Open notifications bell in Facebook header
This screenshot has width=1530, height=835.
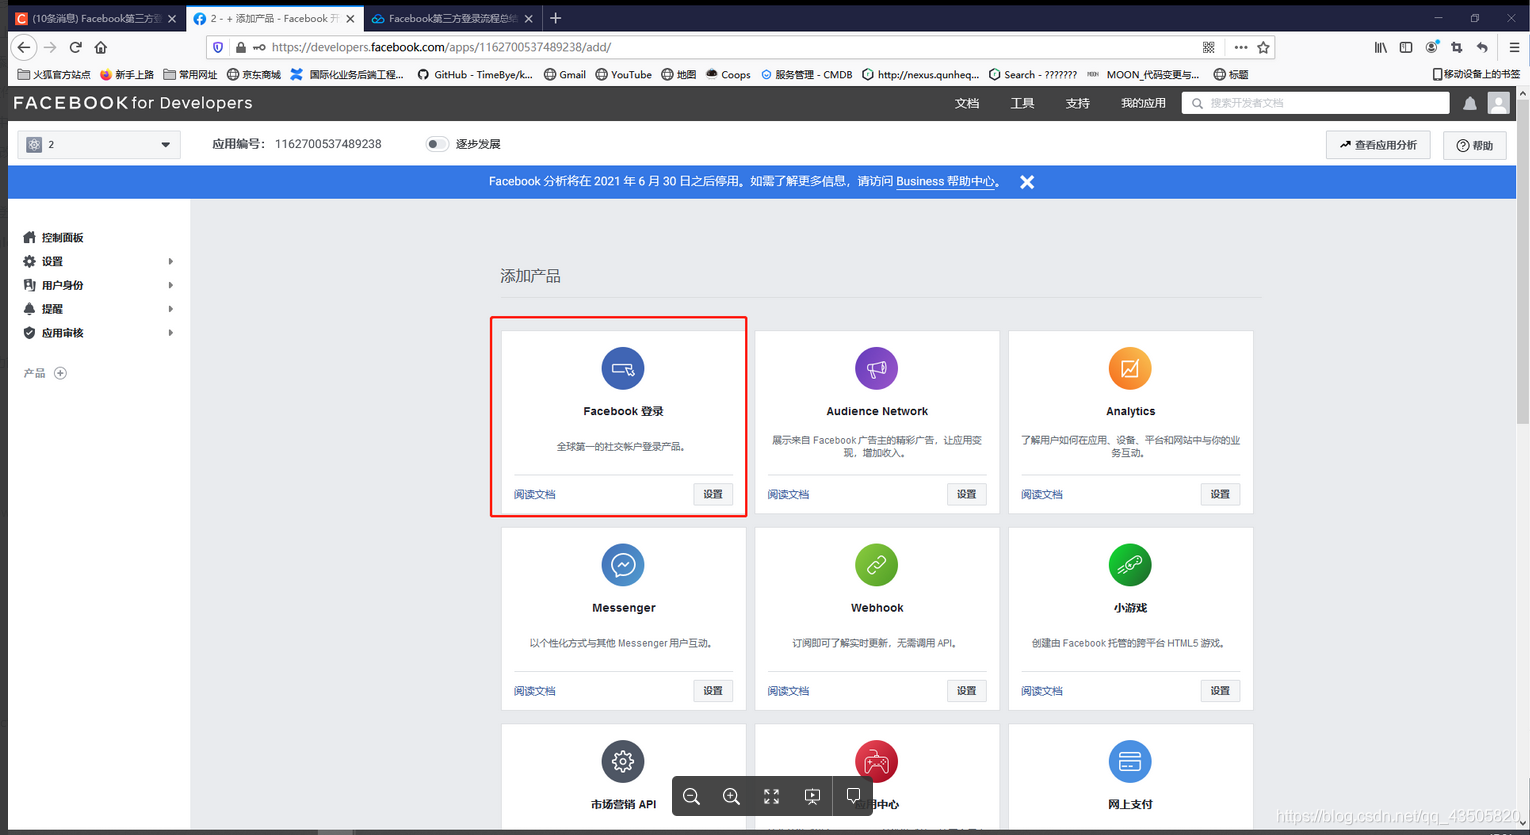[x=1470, y=103]
